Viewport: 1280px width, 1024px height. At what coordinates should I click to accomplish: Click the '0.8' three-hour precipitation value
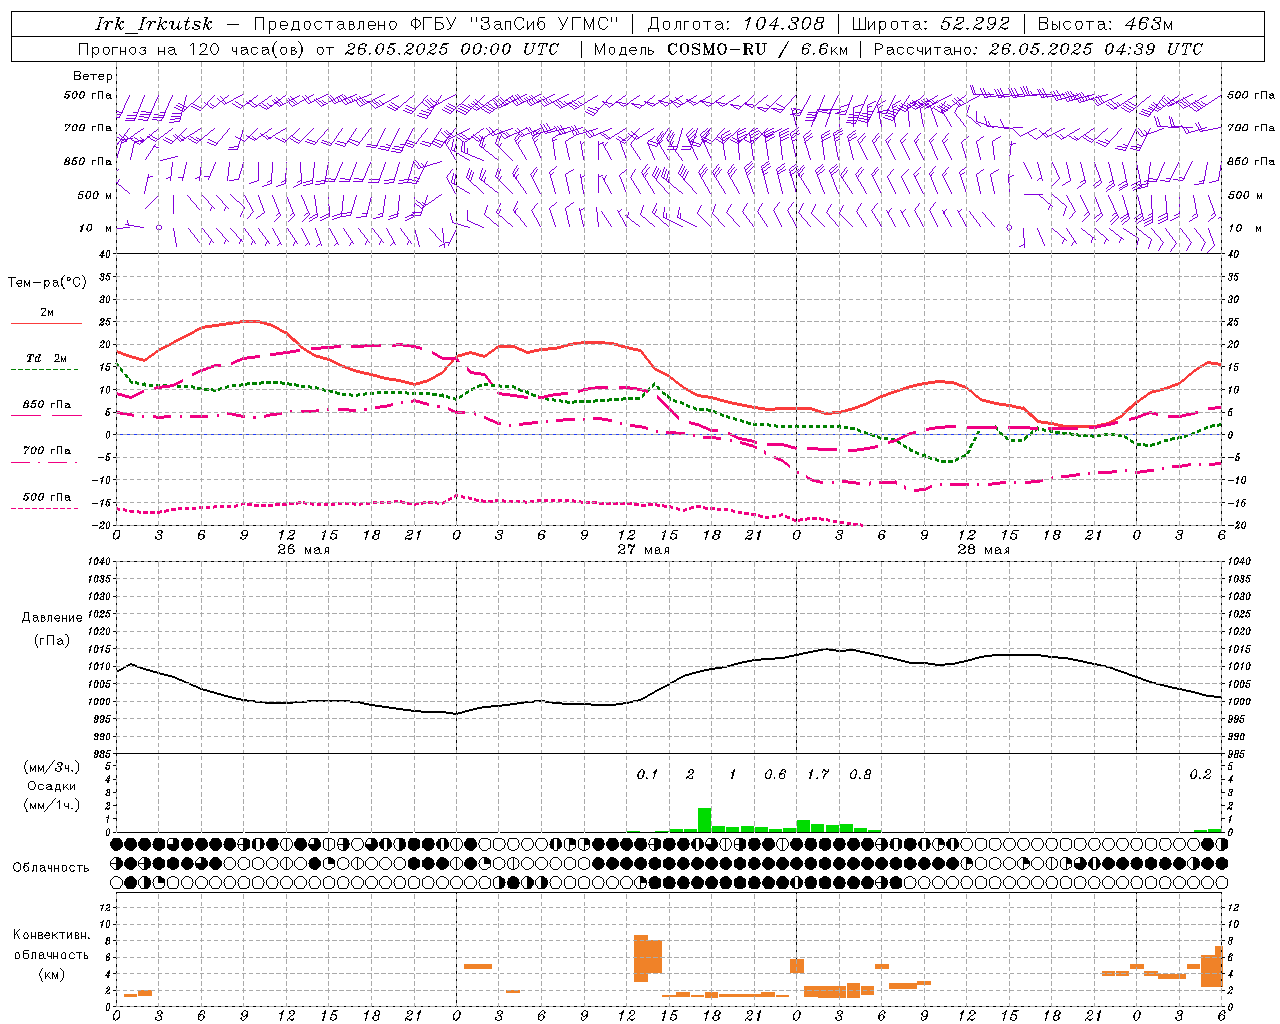pyautogui.click(x=860, y=774)
